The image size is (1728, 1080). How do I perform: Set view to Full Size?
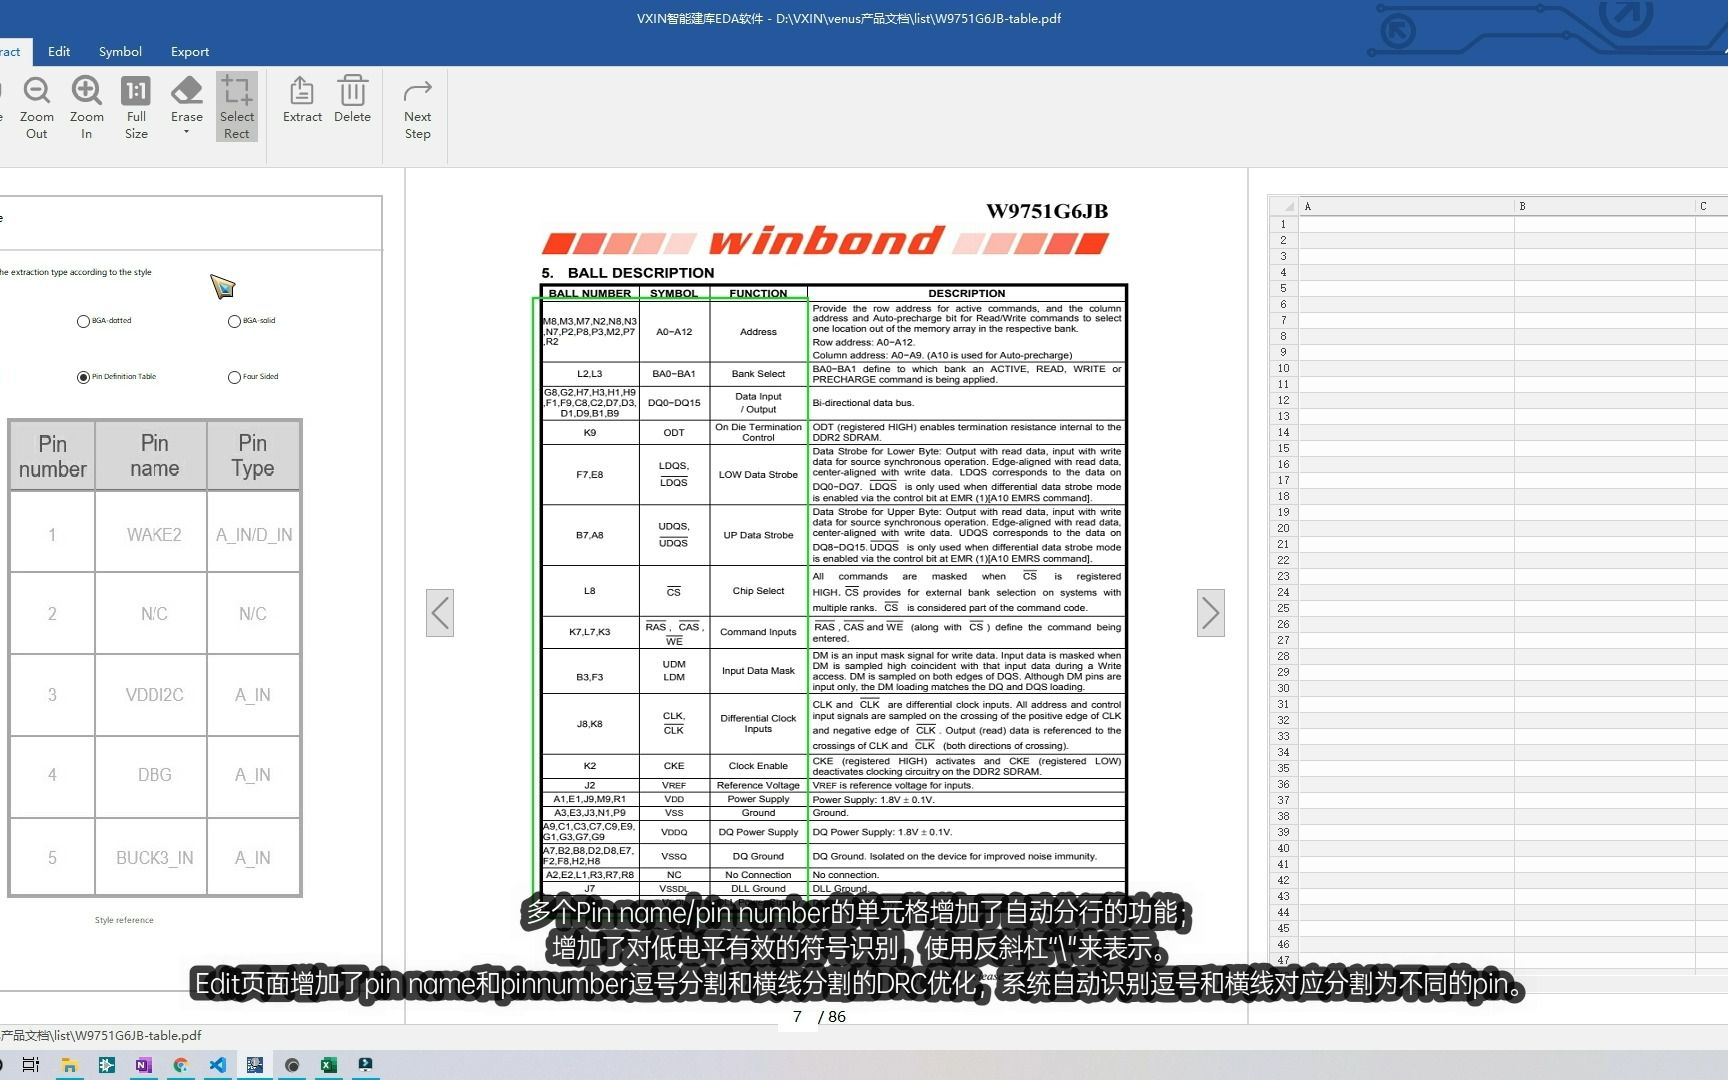[136, 107]
